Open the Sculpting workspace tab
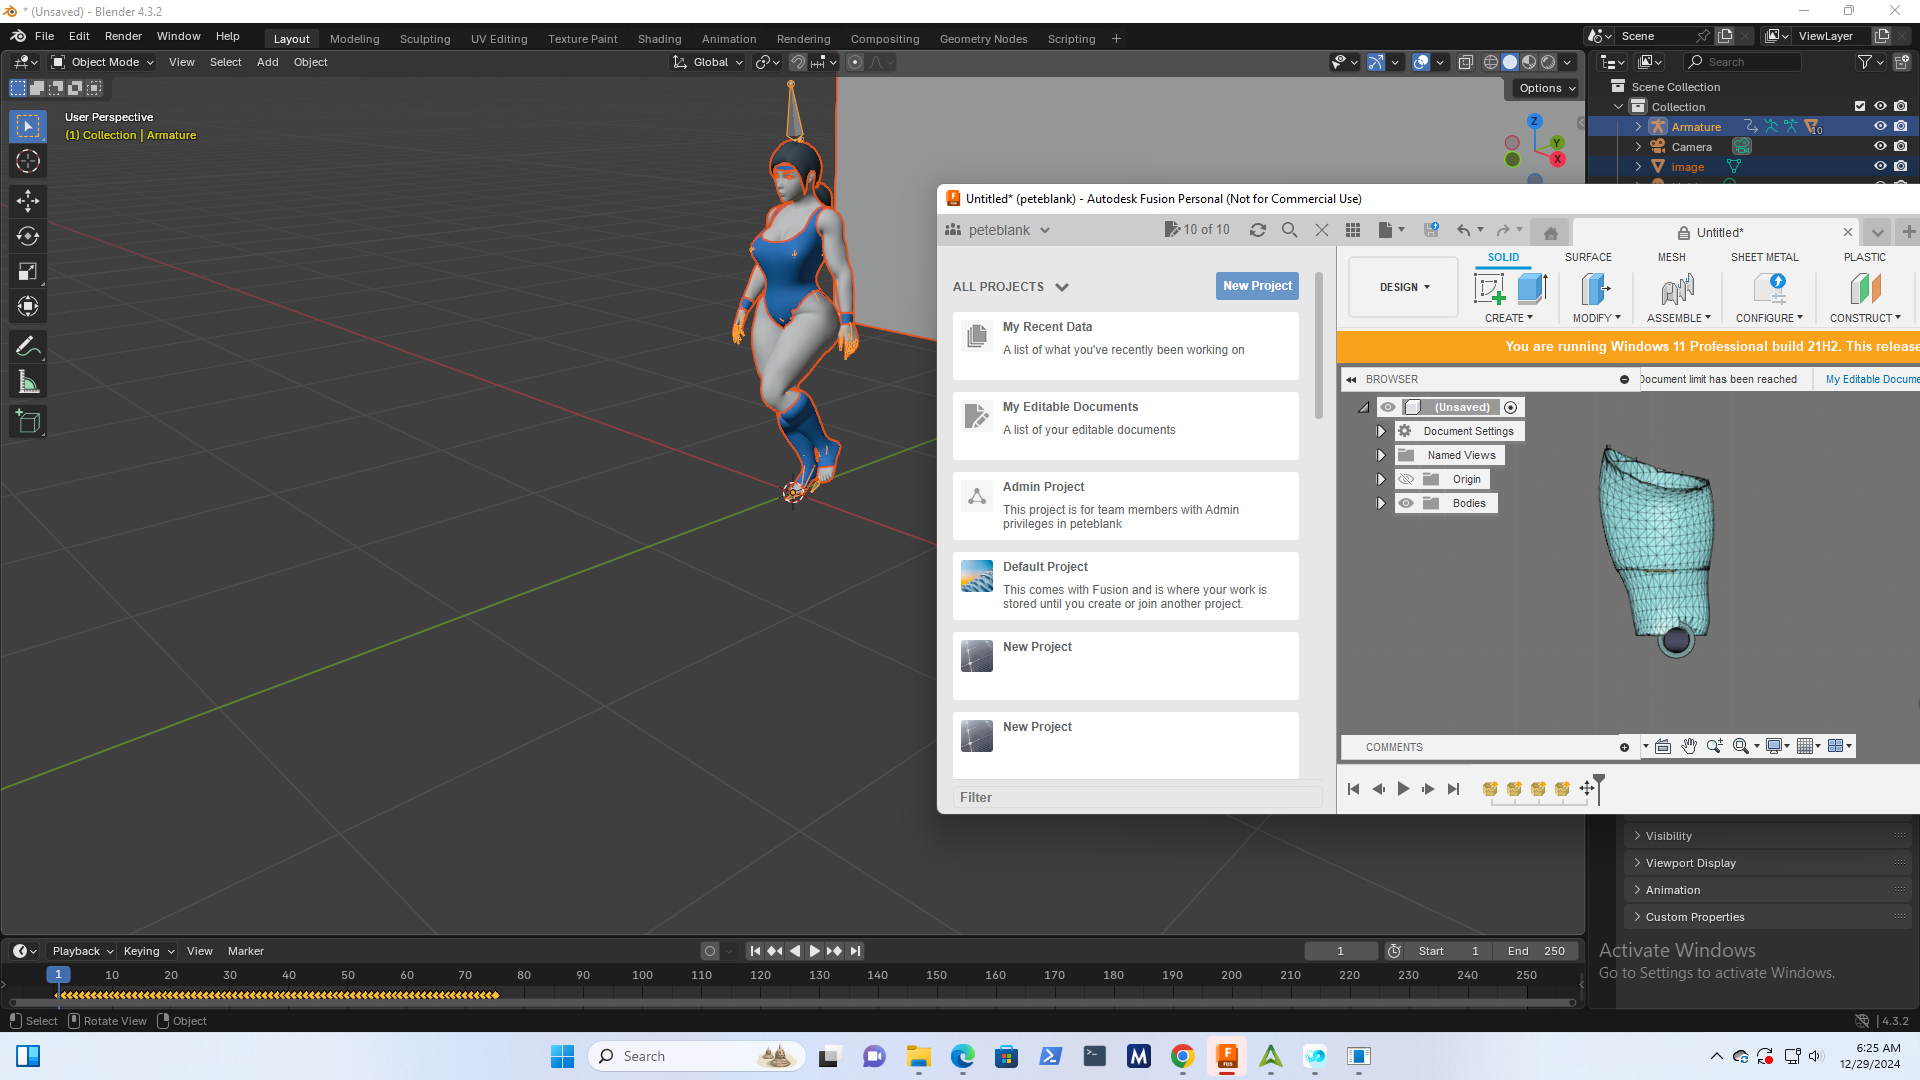Viewport: 1920px width, 1080px height. [x=425, y=39]
